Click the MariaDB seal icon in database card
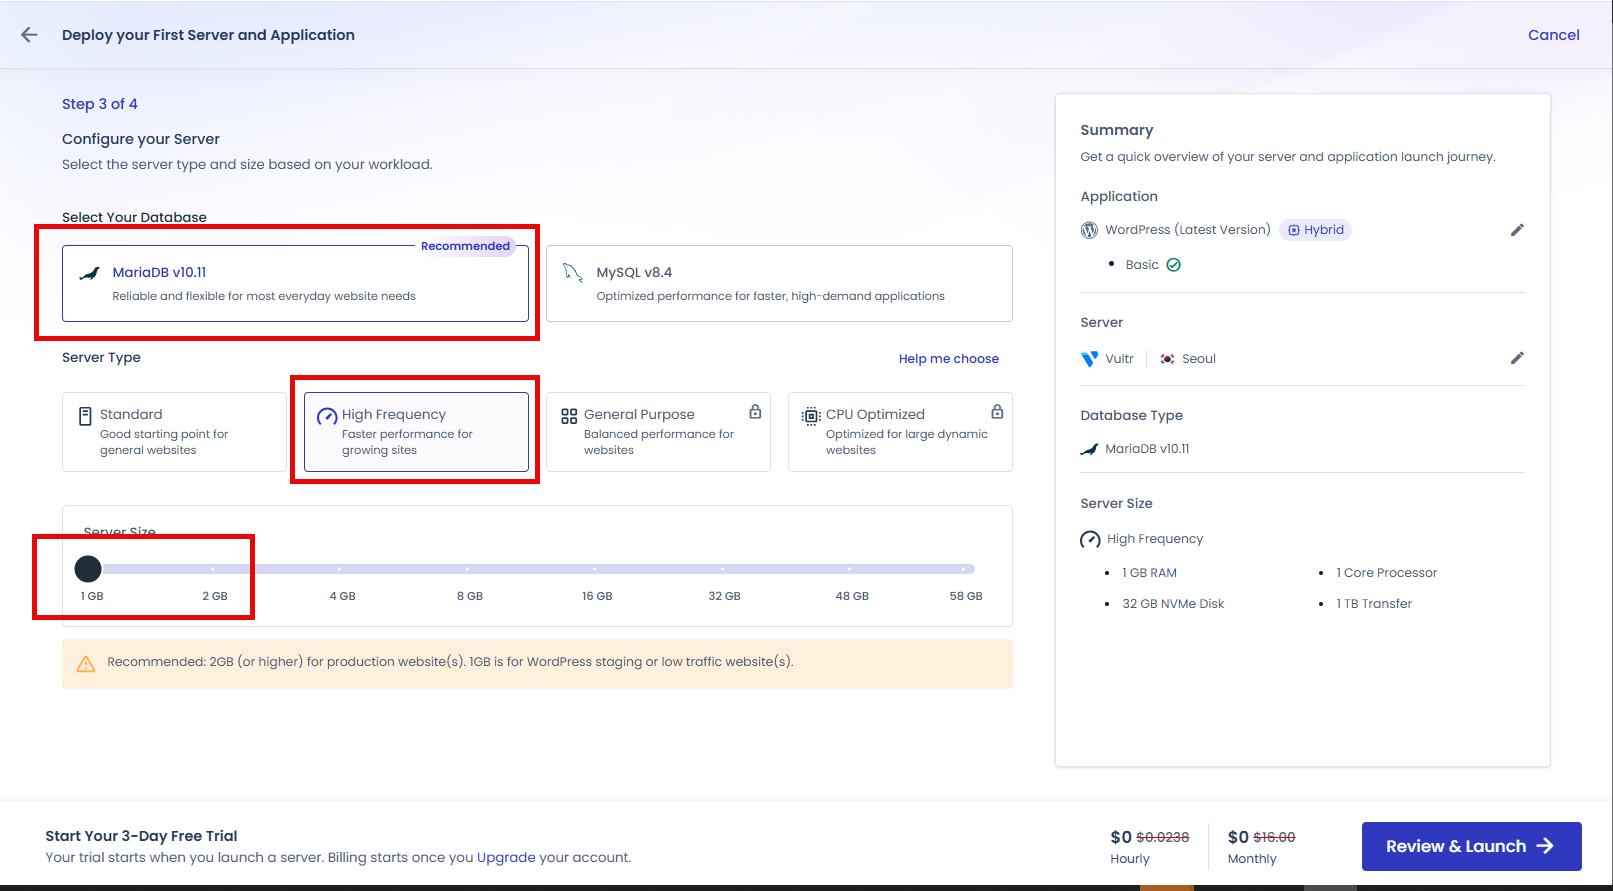1613x891 pixels. click(x=89, y=273)
